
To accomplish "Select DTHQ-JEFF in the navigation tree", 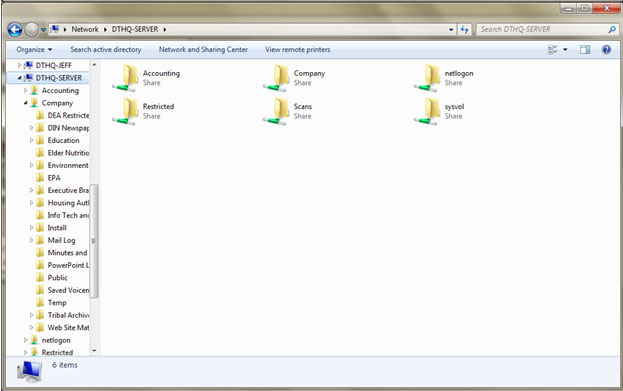I will [54, 65].
